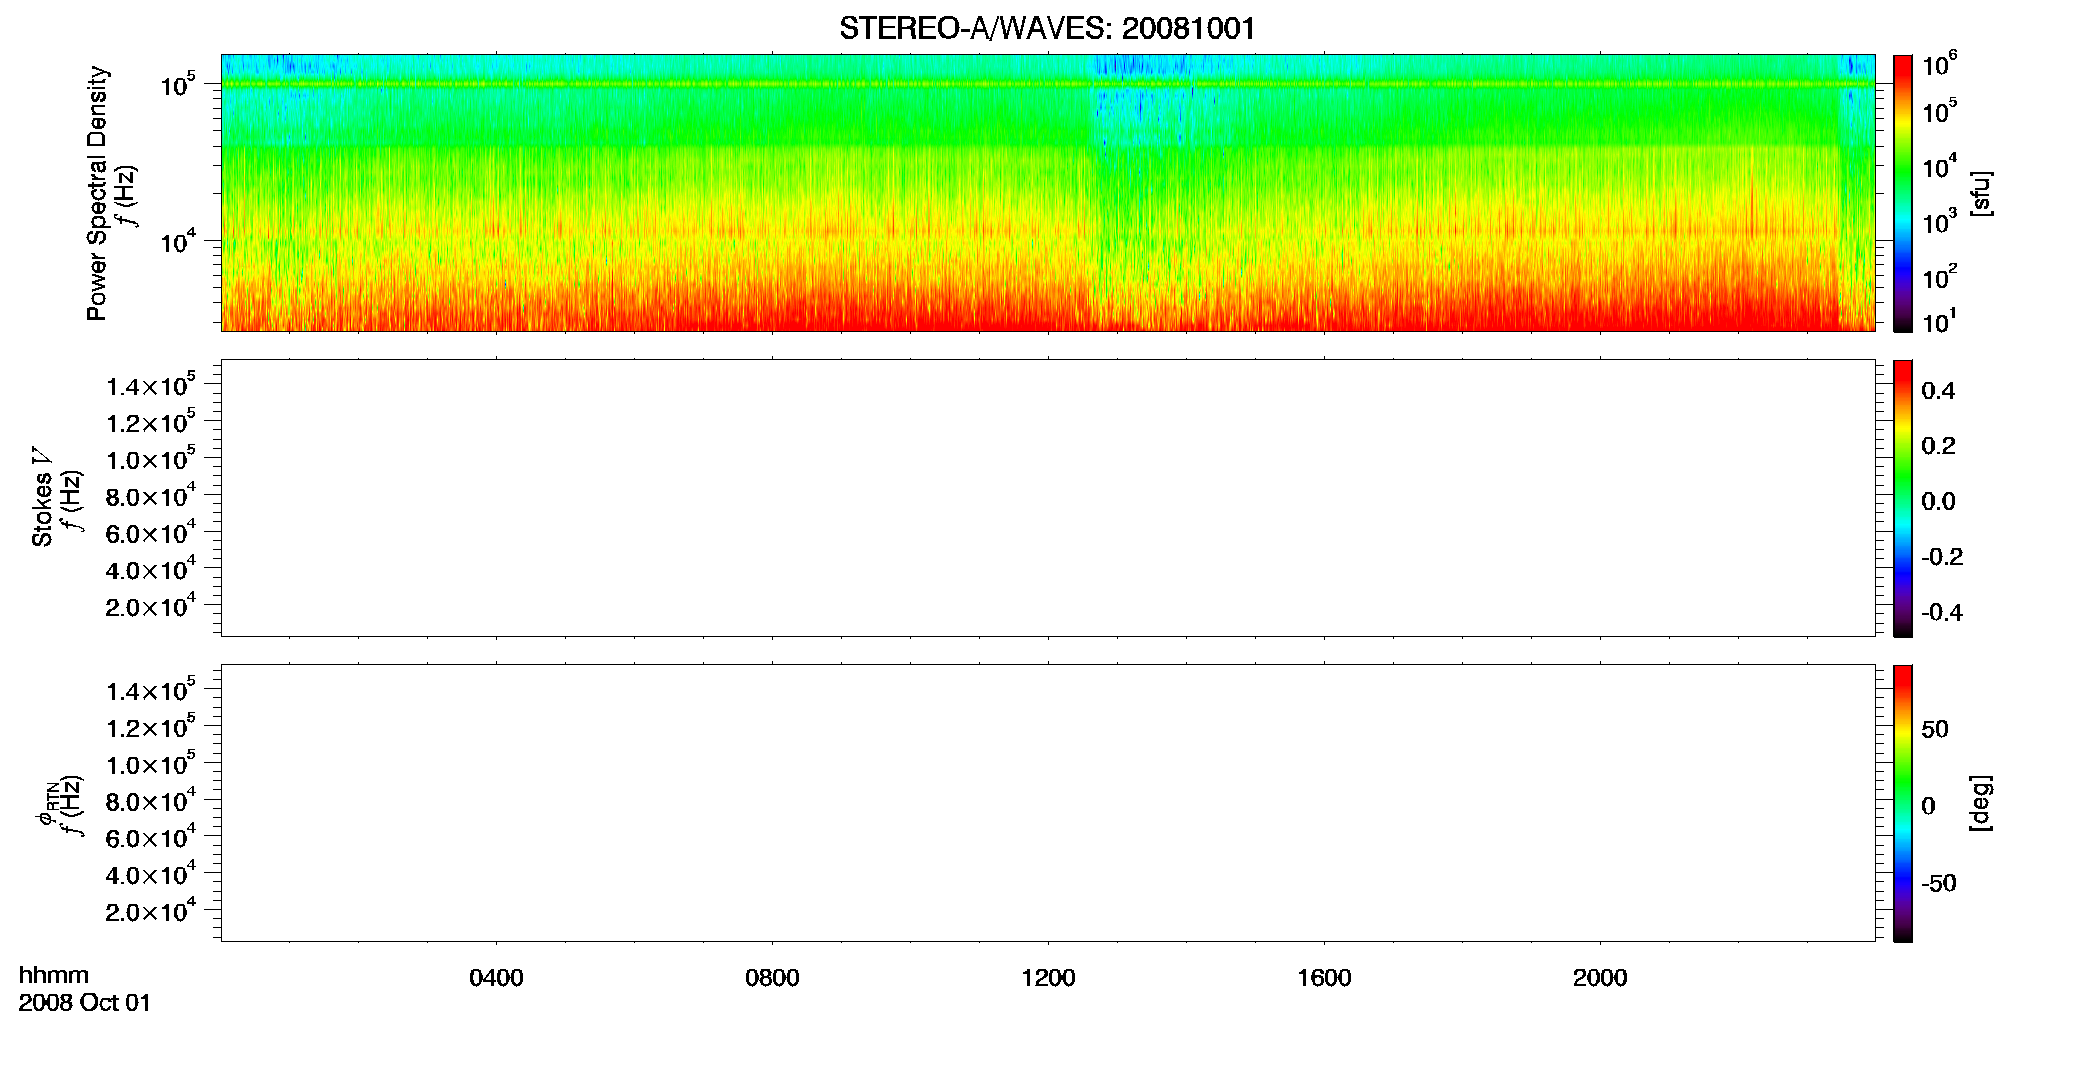Click the STEREO-A/WAVES: 20081001 title
The width and height of the screenshot is (2096, 1080).
coord(1047,28)
